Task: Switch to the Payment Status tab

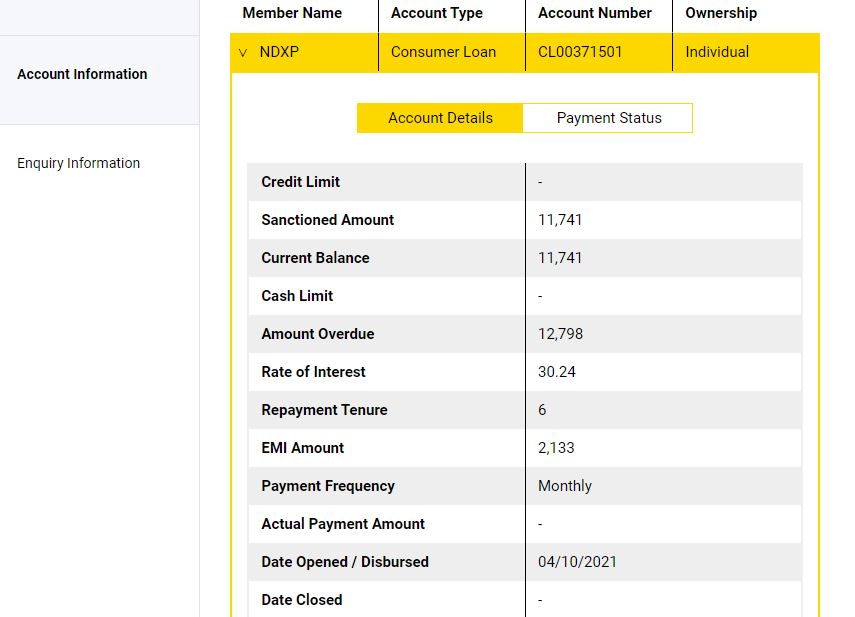Action: [x=608, y=118]
